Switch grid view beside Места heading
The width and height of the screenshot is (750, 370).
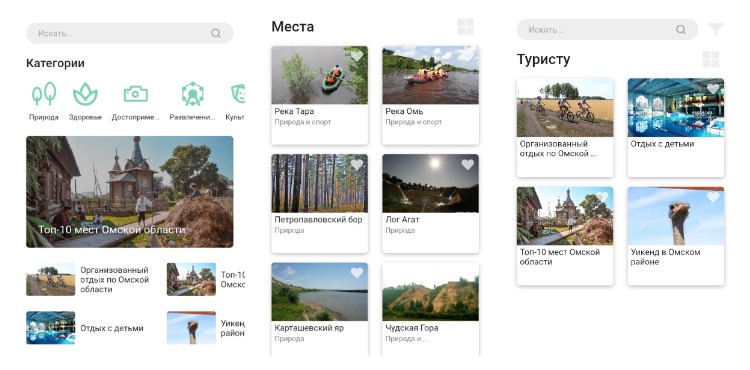click(x=465, y=27)
